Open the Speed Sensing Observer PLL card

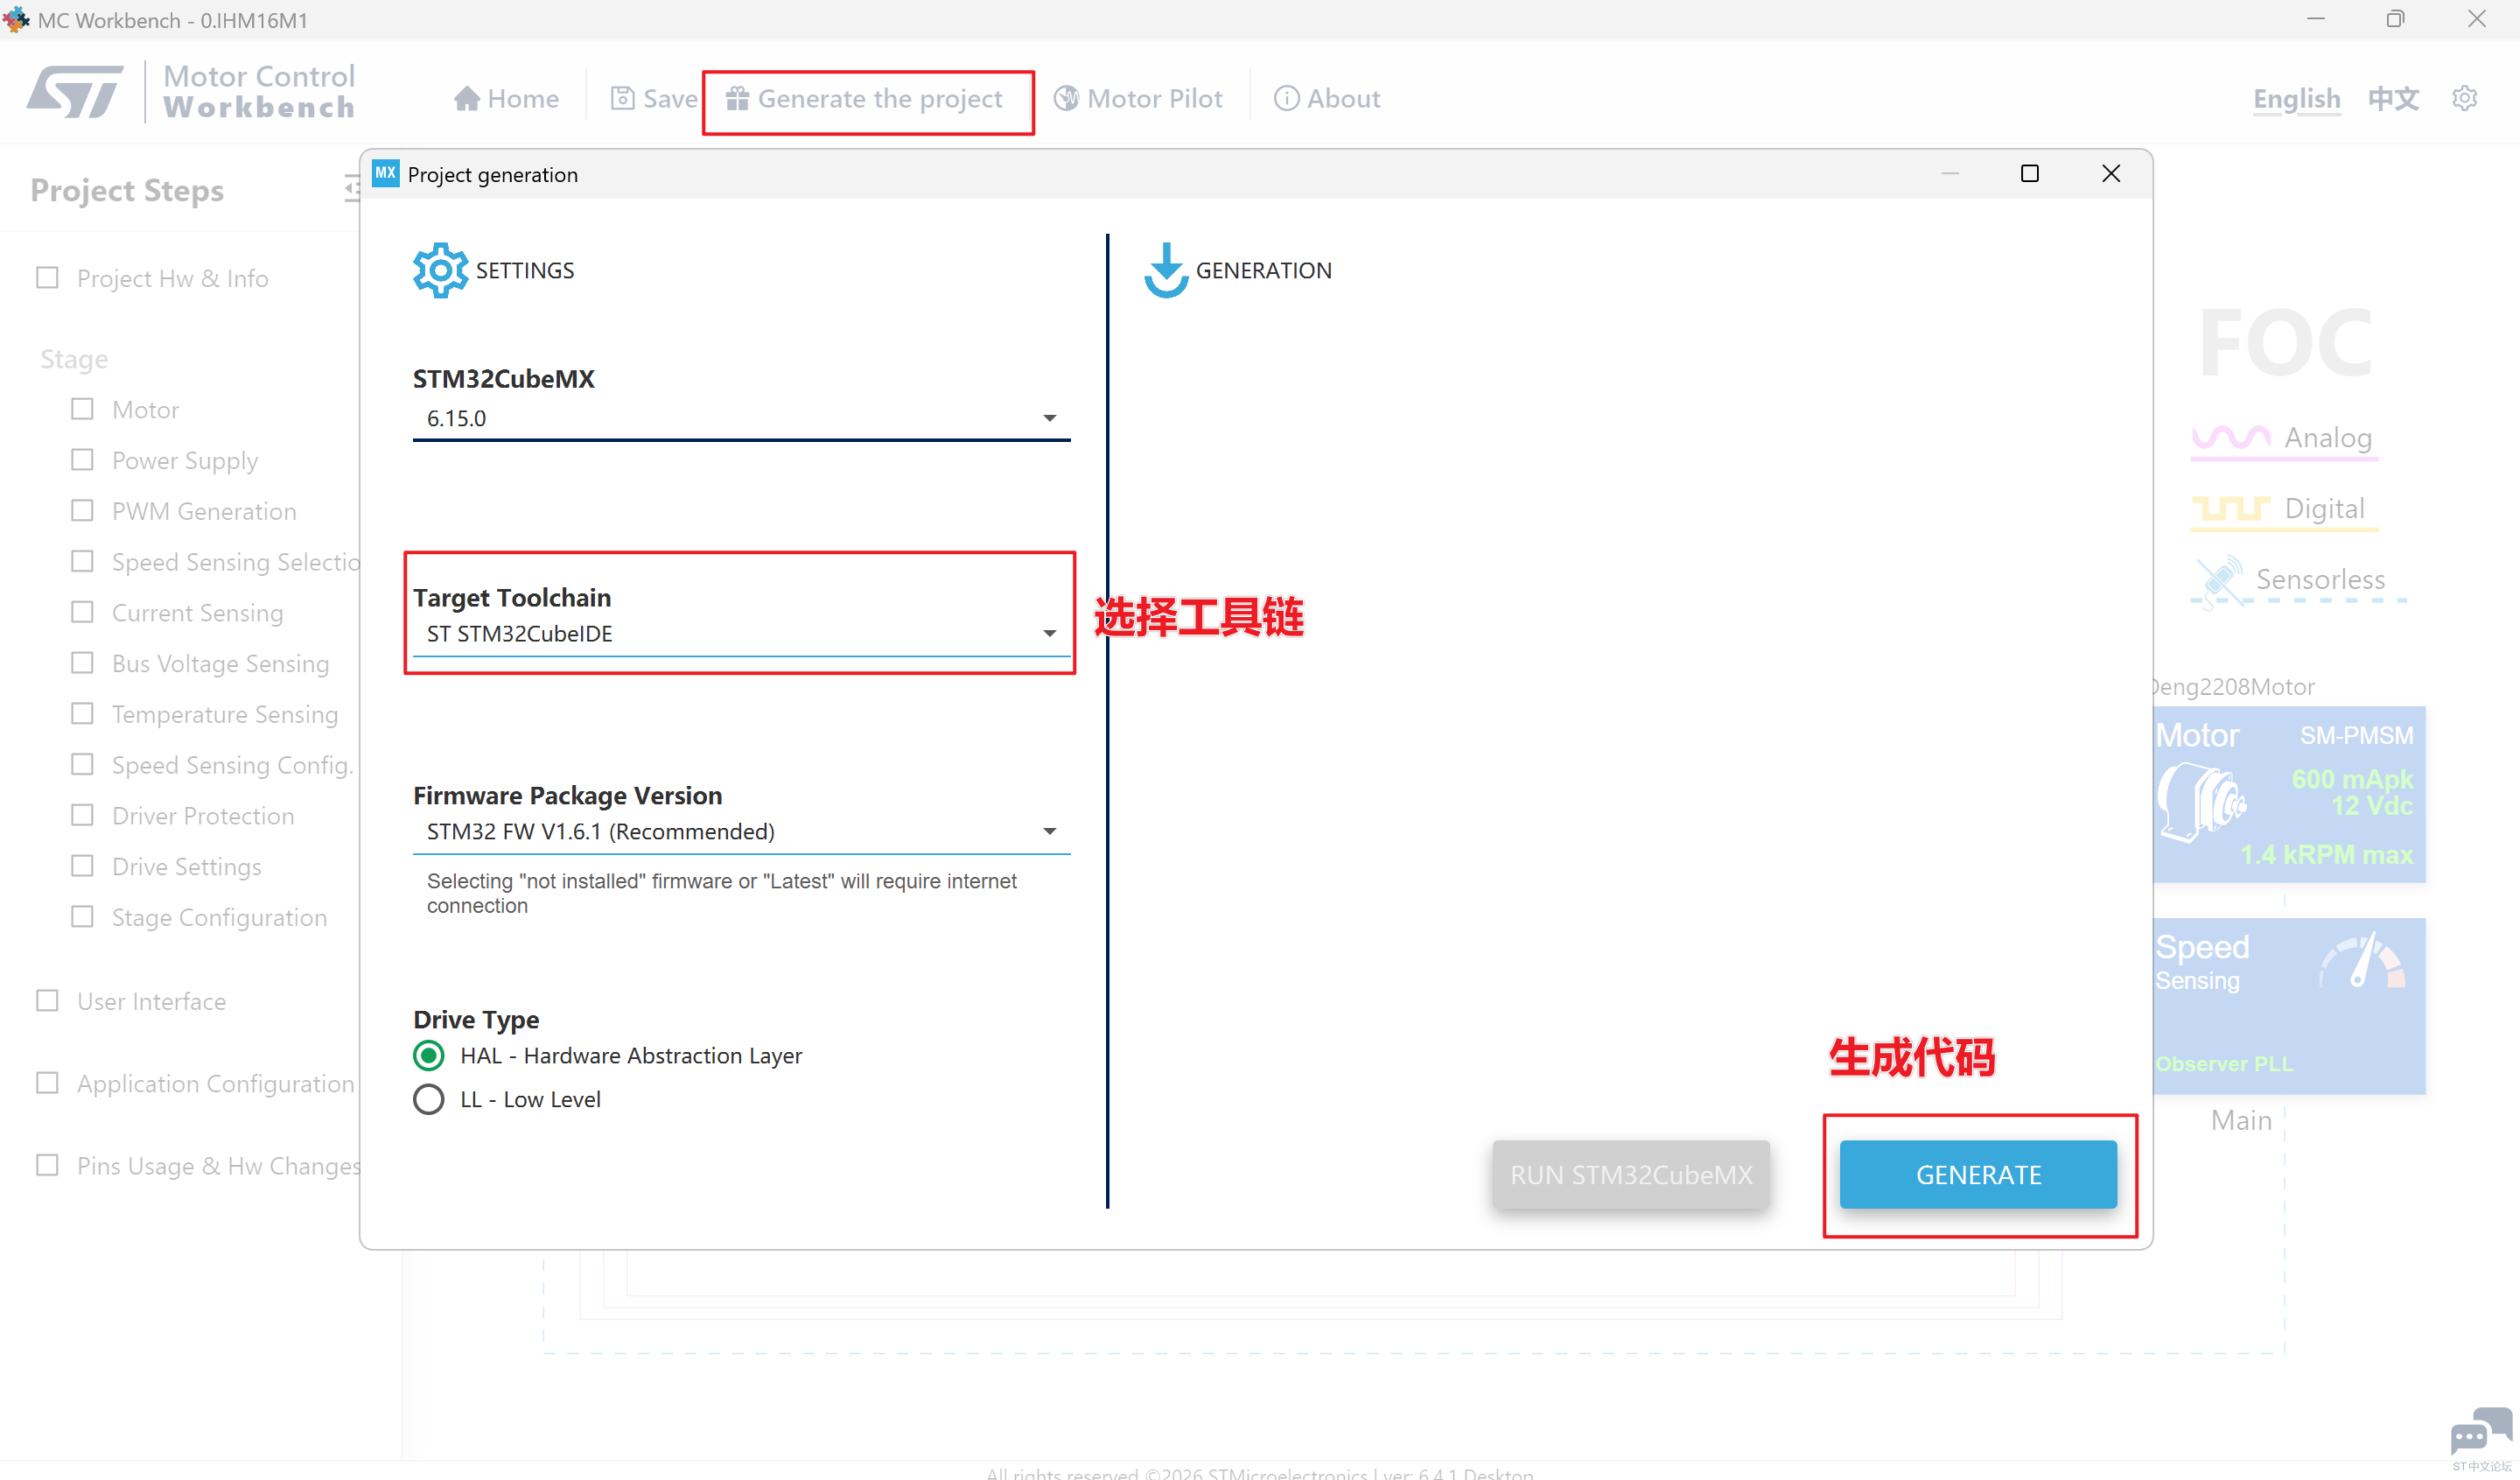[2288, 1006]
